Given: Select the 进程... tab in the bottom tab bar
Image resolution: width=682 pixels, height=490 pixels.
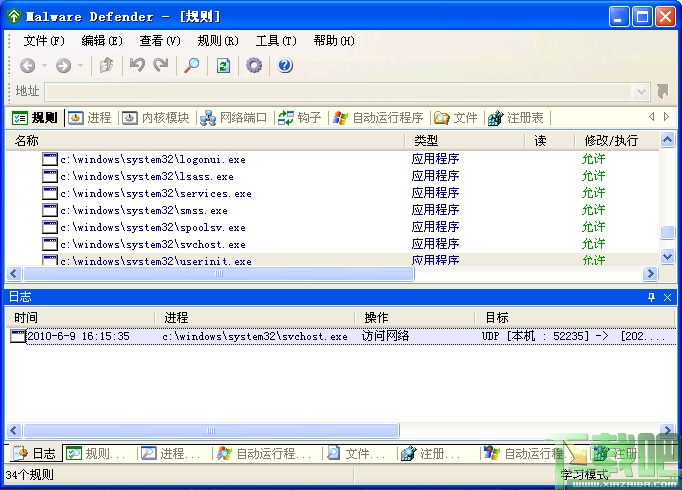Looking at the screenshot, I should [x=171, y=453].
